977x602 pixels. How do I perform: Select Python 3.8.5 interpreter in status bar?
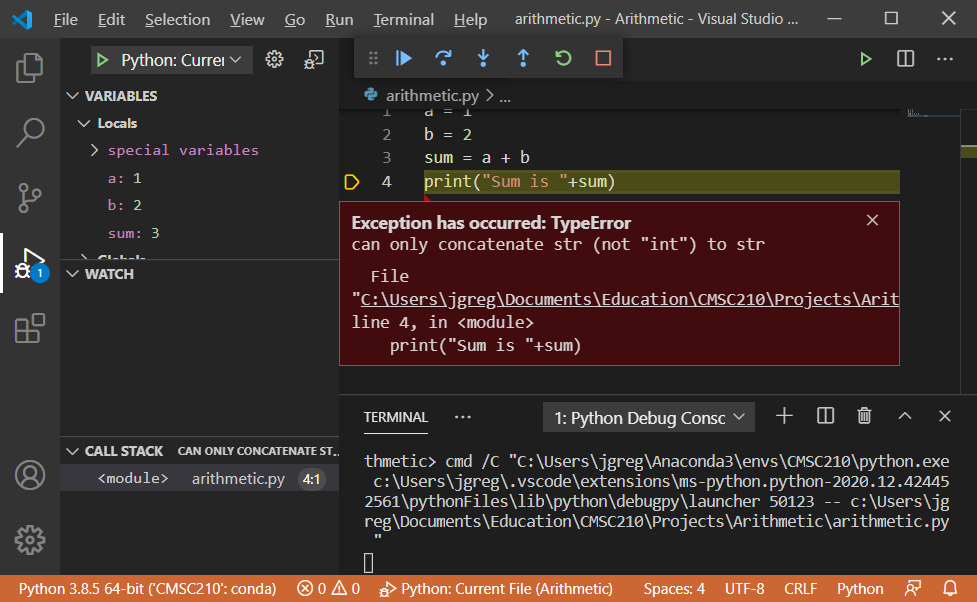[x=147, y=589]
